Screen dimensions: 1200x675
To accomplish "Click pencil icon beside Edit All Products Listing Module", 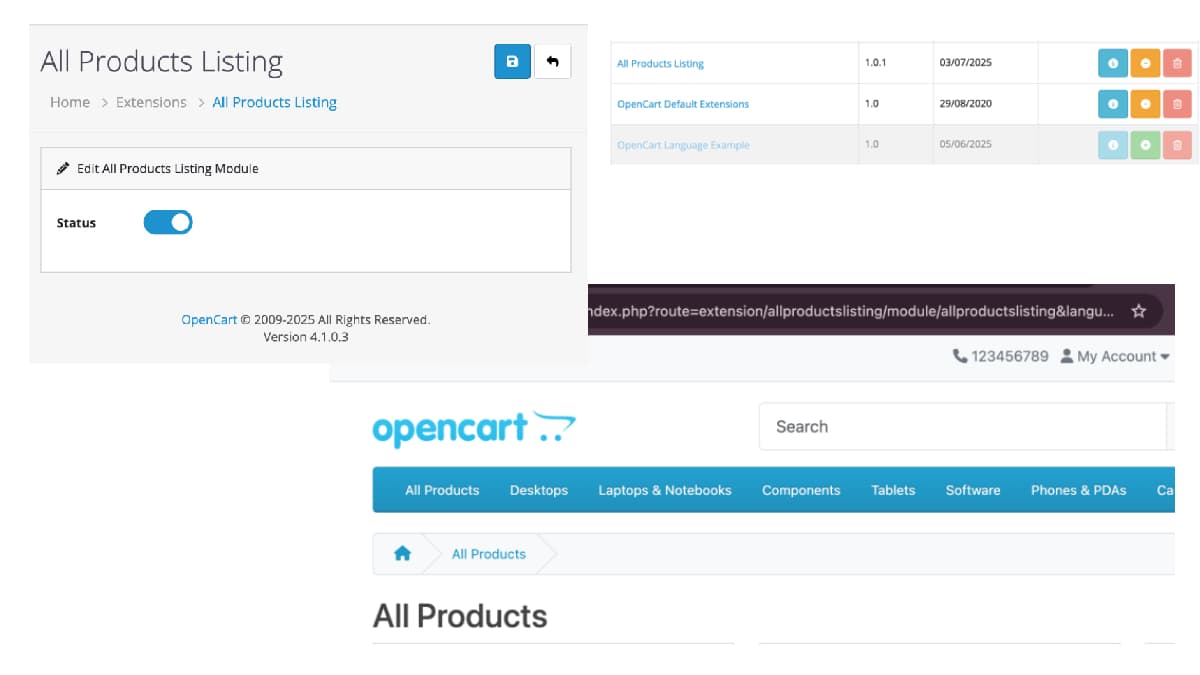I will pyautogui.click(x=63, y=169).
